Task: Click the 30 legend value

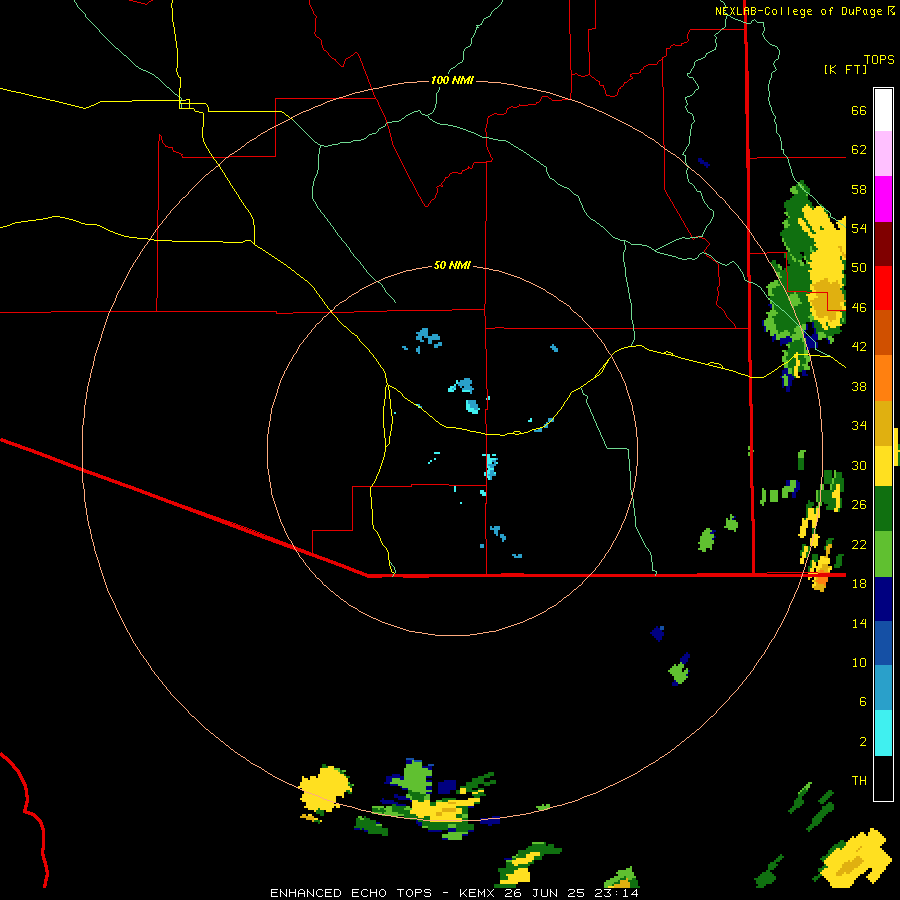Action: 859,465
